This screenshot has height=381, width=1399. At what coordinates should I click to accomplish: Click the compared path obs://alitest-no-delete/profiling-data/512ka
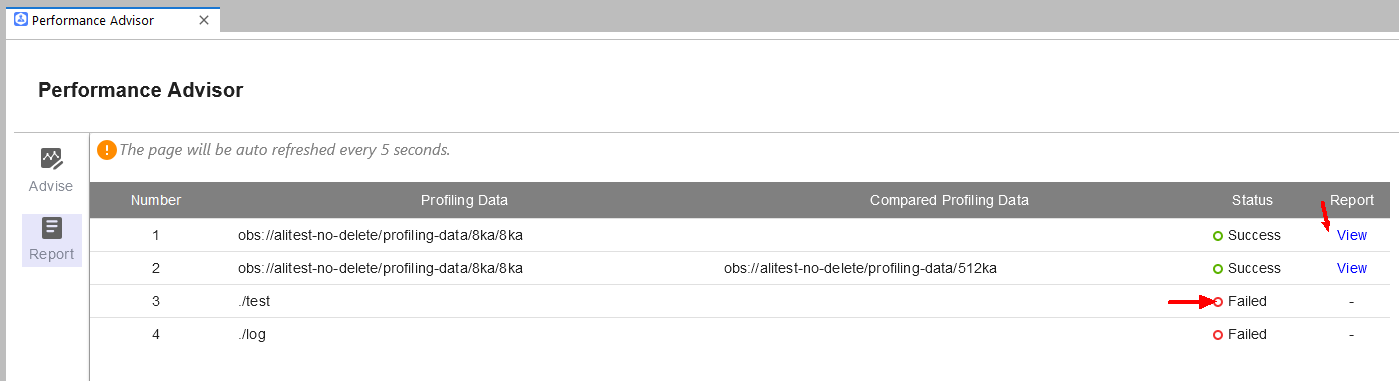point(860,268)
